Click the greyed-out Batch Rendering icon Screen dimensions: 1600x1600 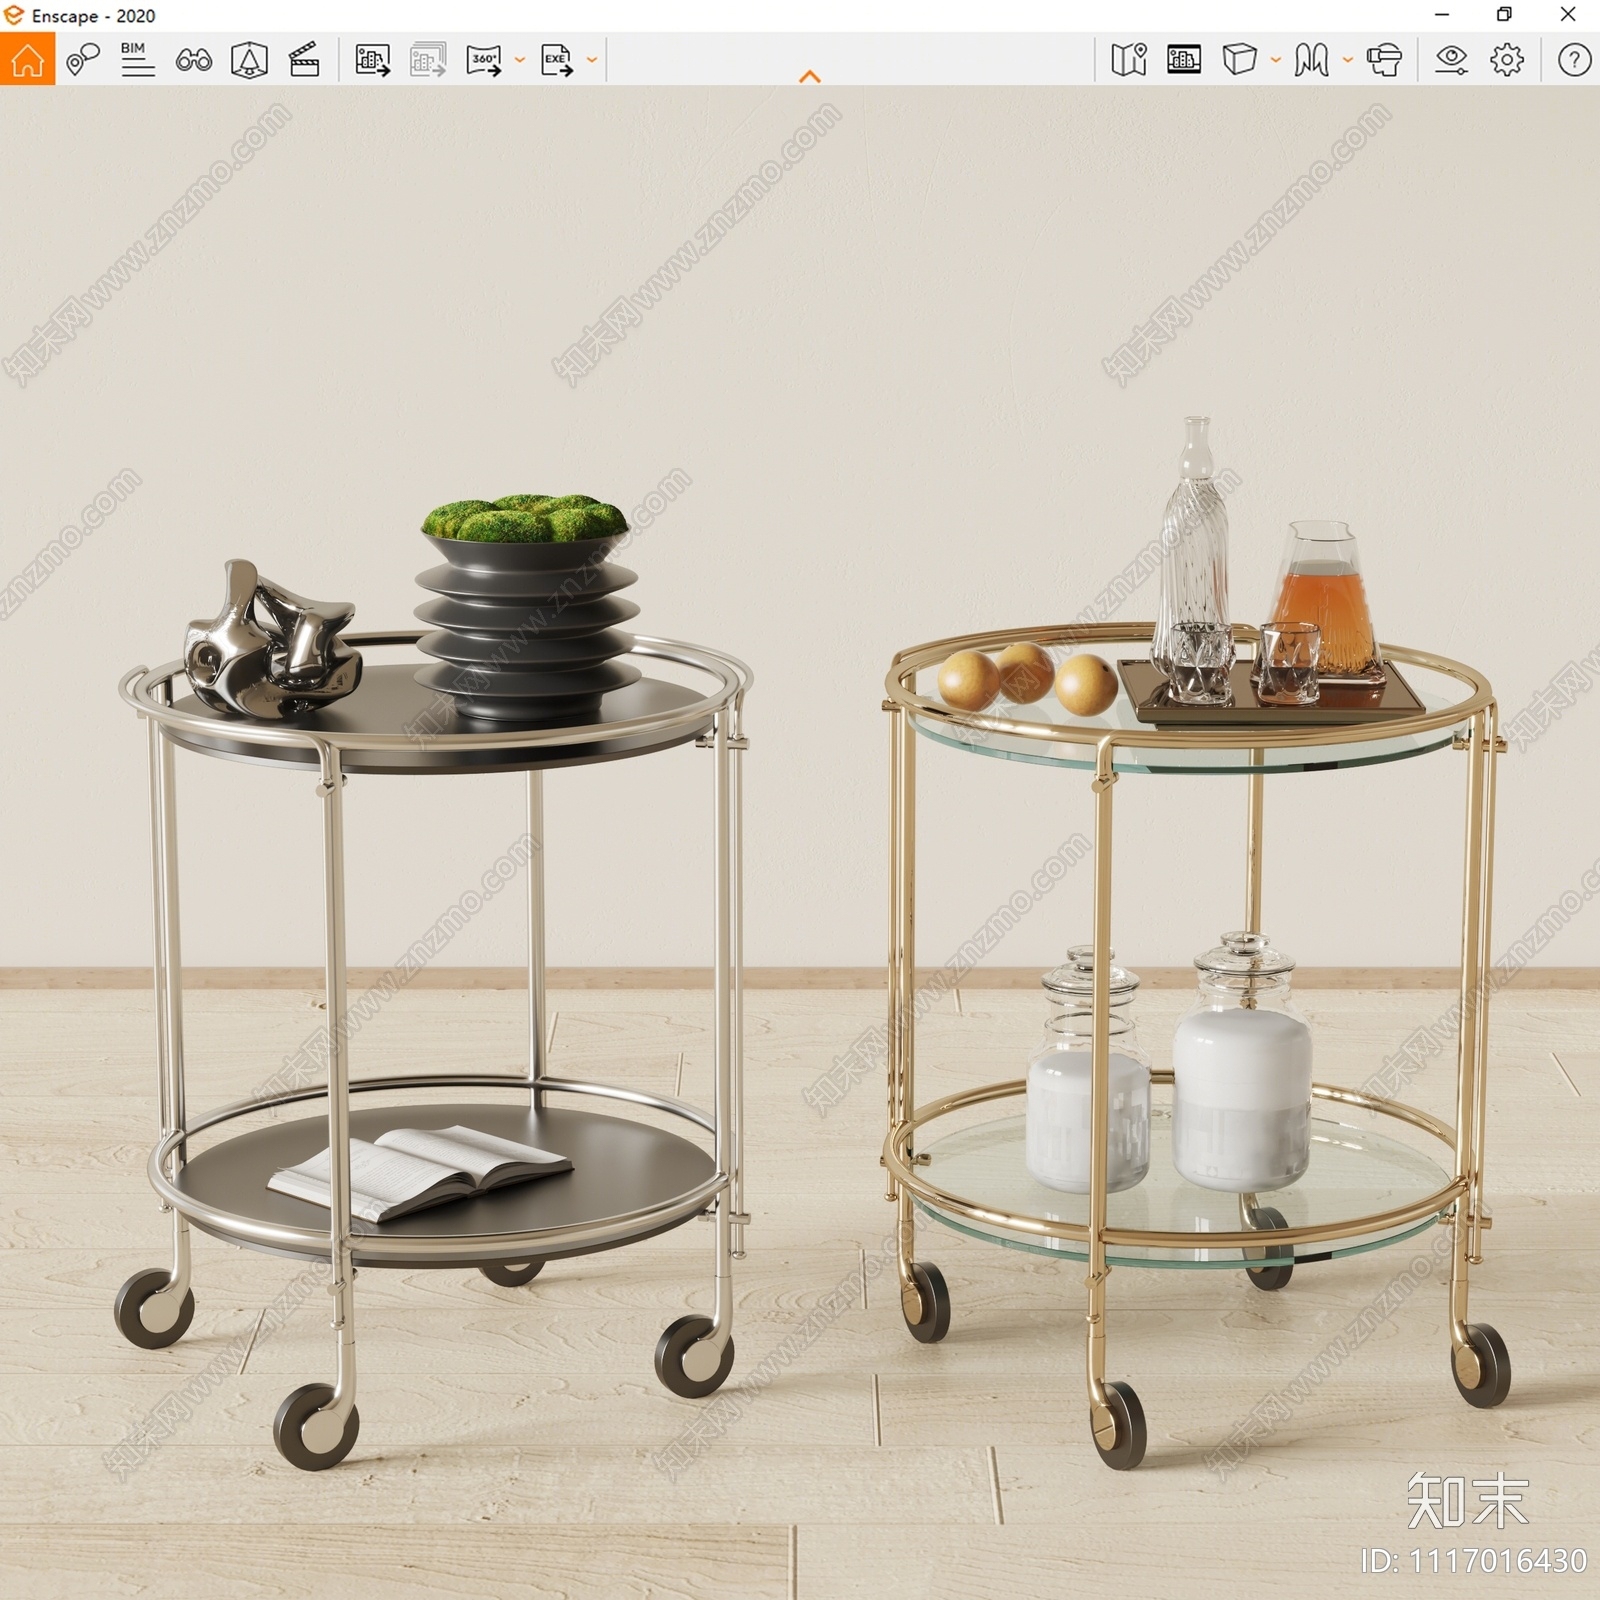(428, 60)
